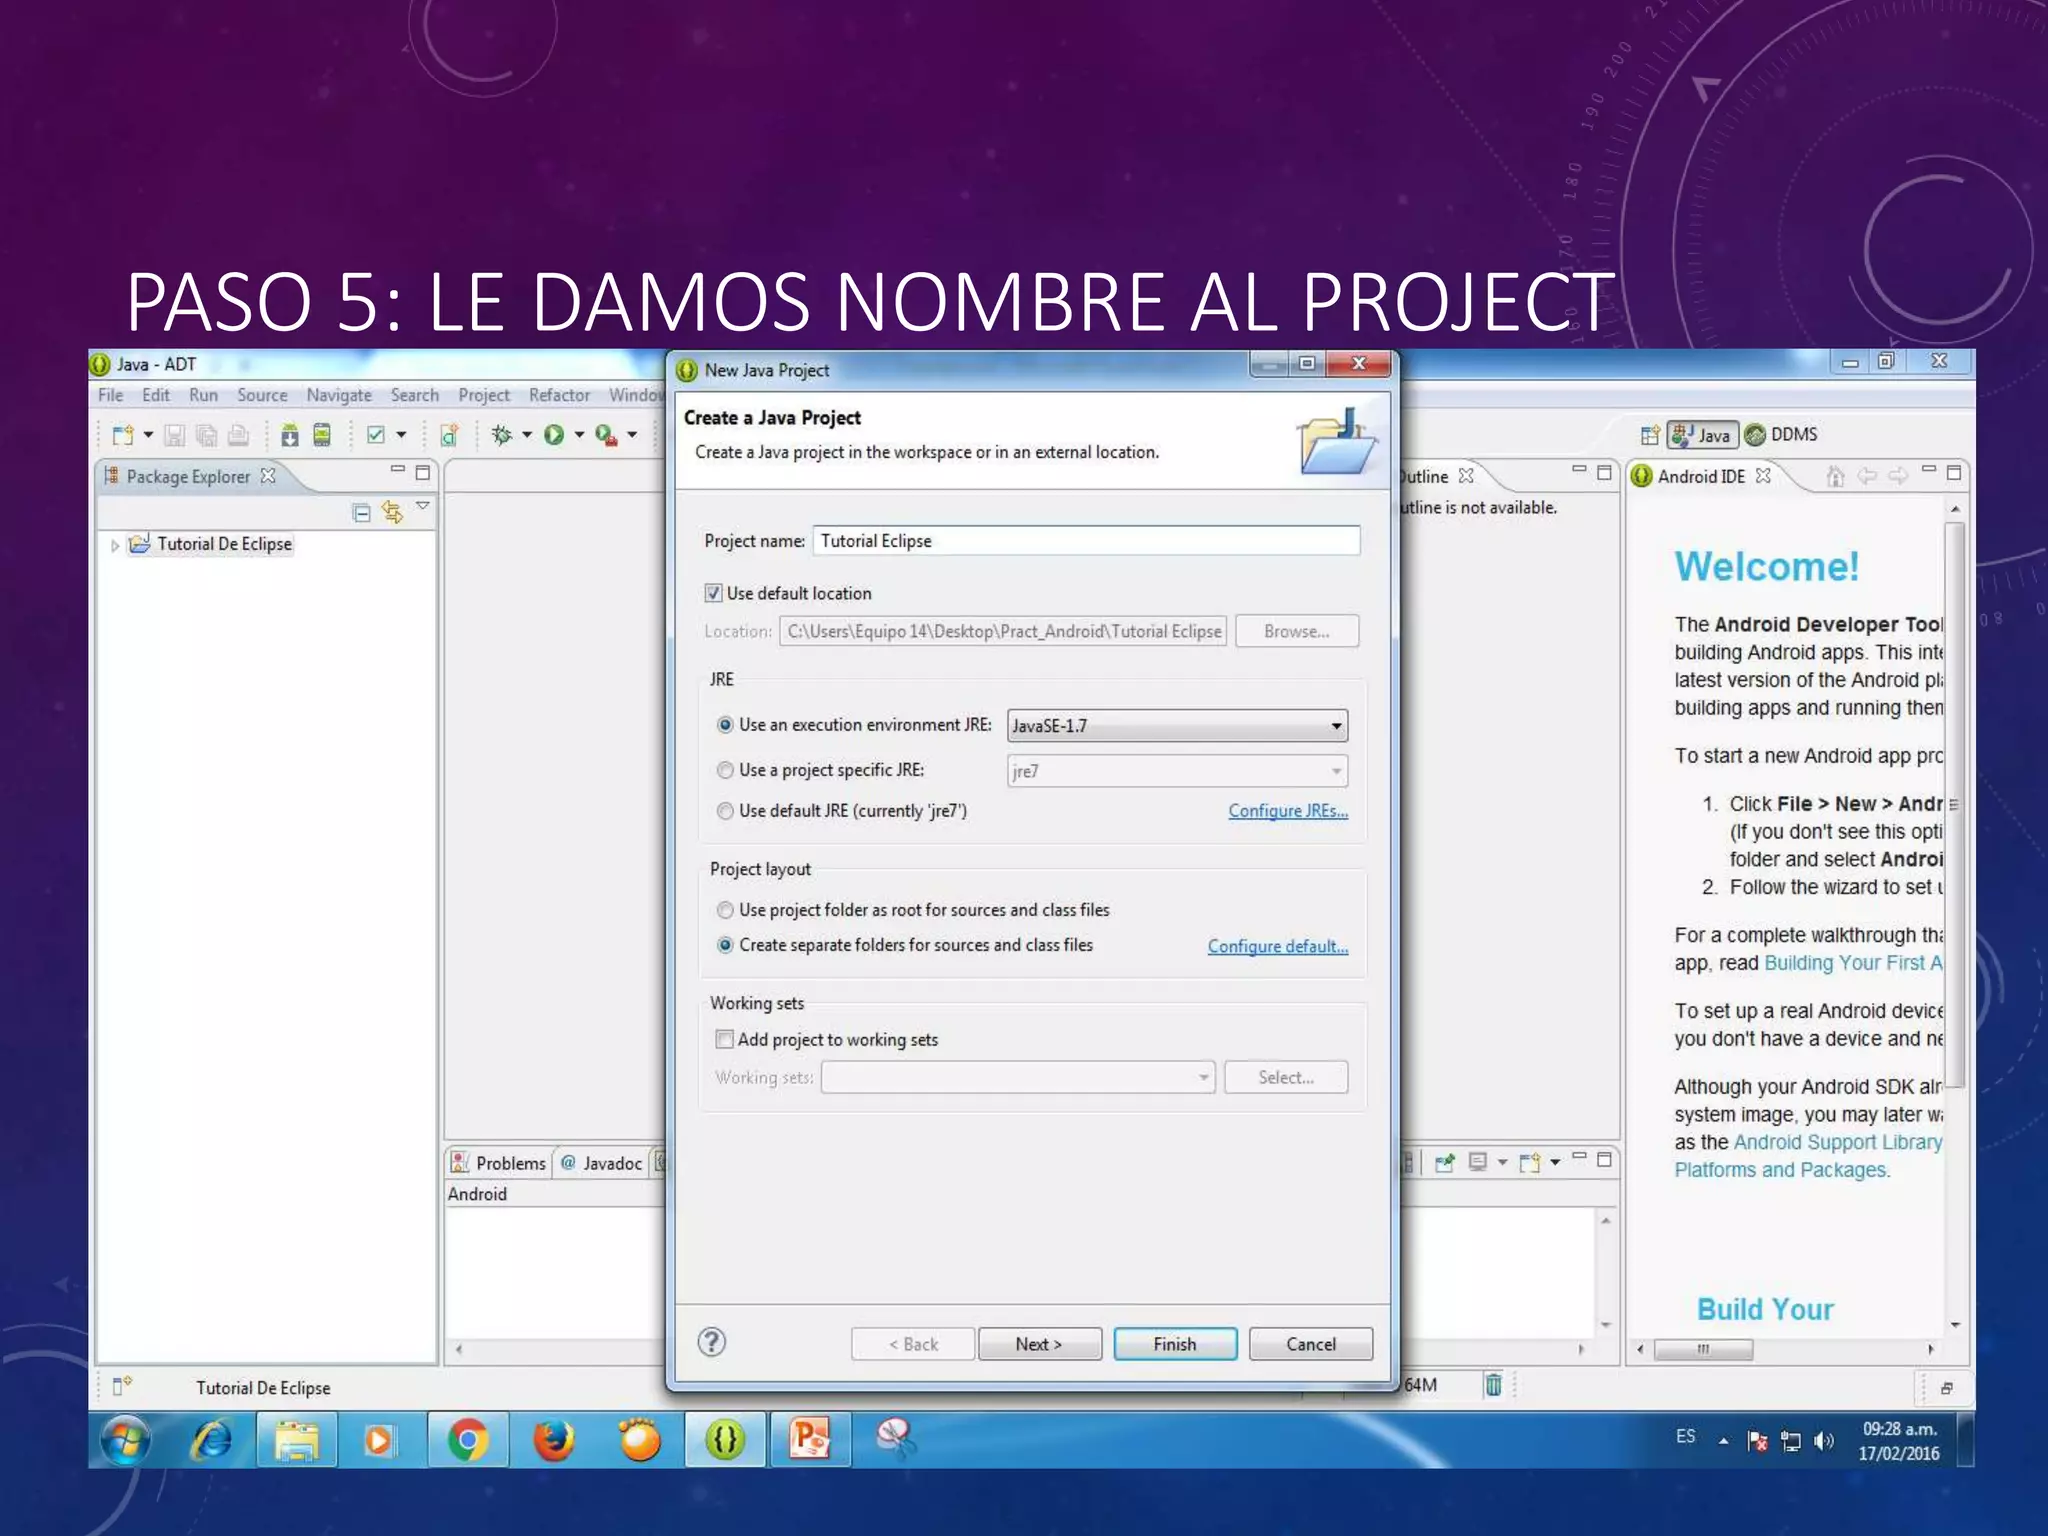
Task: Click the New wizard toolbar icon
Action: point(123,435)
